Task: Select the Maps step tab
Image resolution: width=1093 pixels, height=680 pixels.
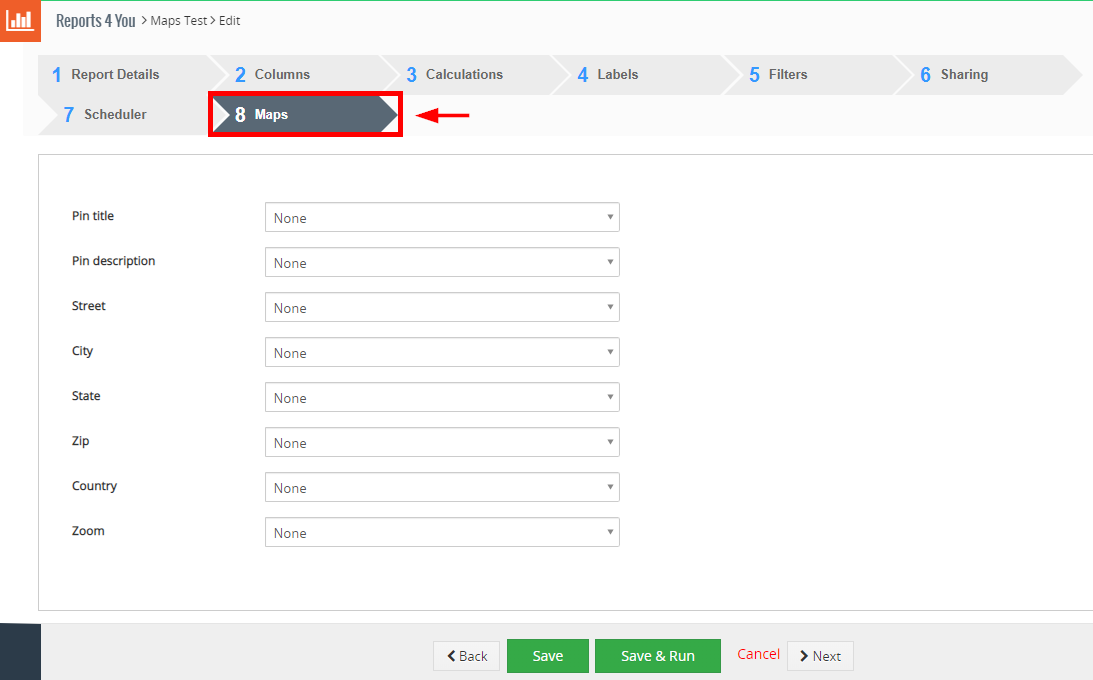Action: [x=271, y=115]
